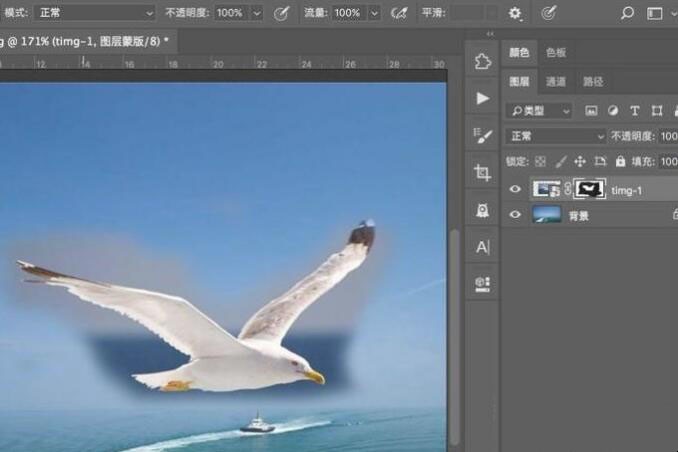Viewport: 678px width, 452px height.
Task: Hide the timg-1 layer with eye icon
Action: (517, 188)
